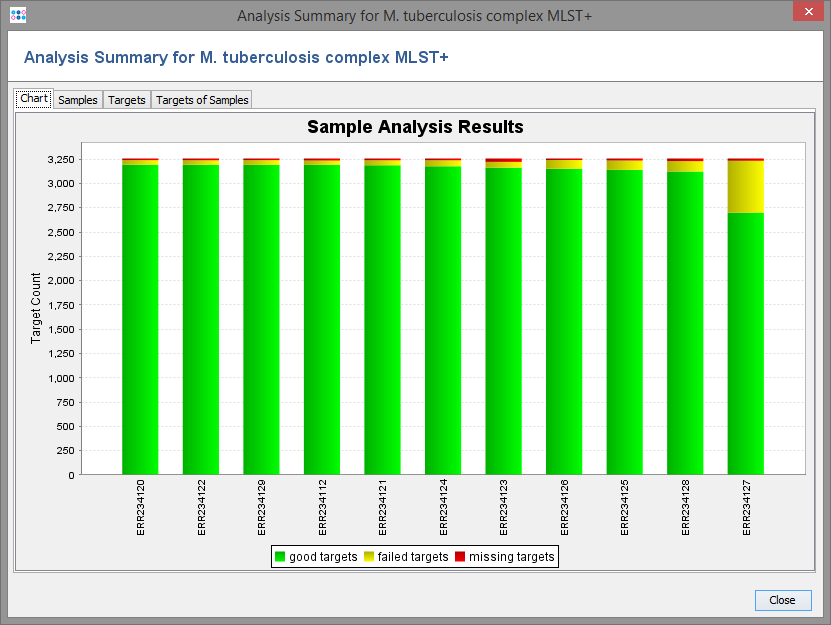This screenshot has height=625, width=831.
Task: Click the 'missing targets' legend text
Action: [511, 557]
